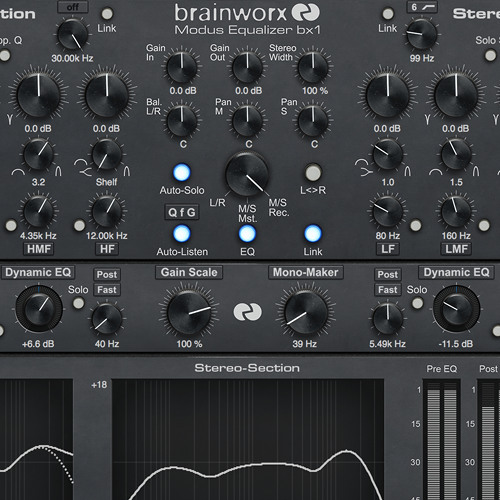Toggle the Link button beside 30.00k Hz
The image size is (500, 500).
pos(107,14)
